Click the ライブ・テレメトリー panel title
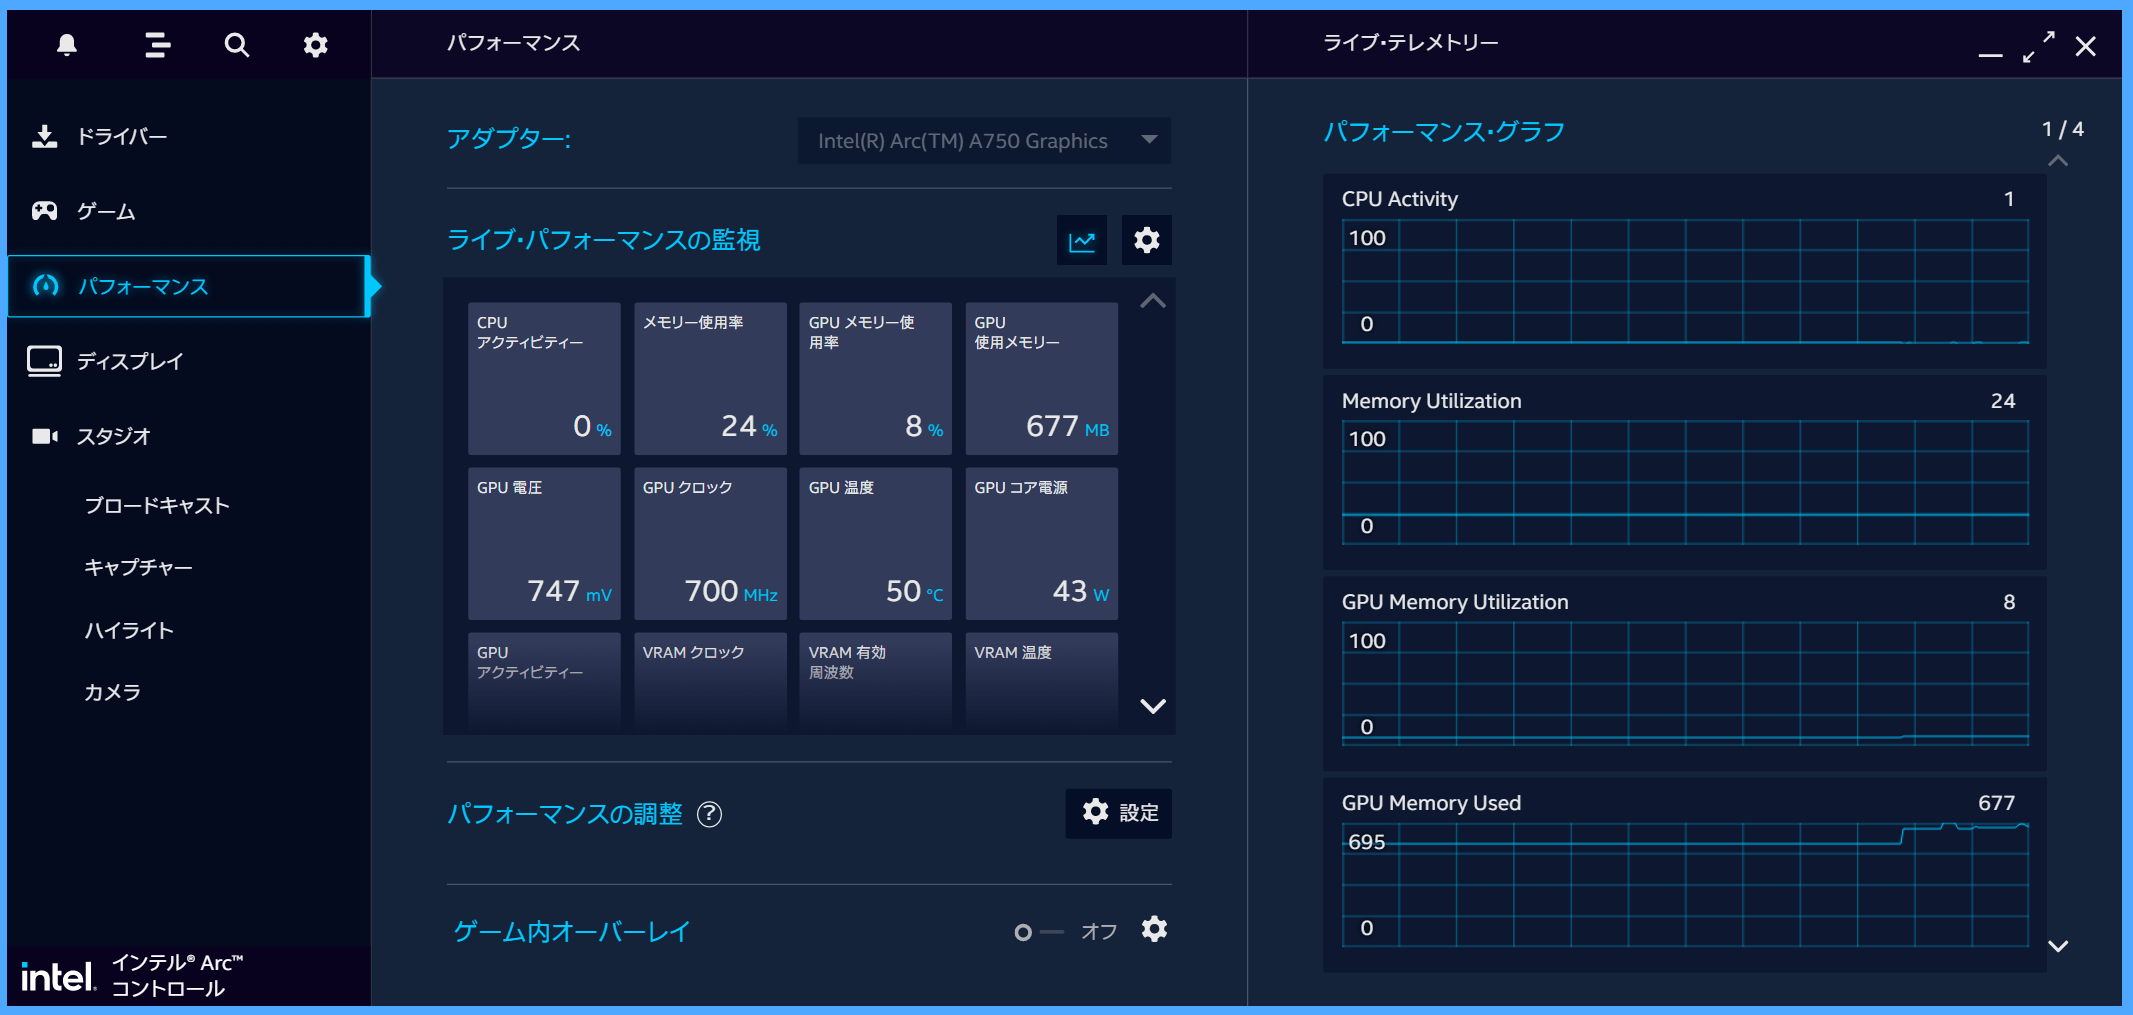Image resolution: width=2133 pixels, height=1015 pixels. (1411, 43)
